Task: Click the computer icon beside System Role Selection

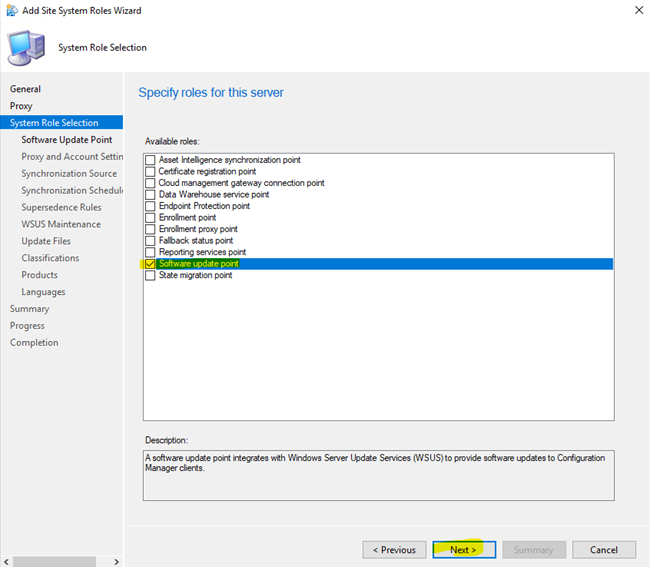Action: [26, 48]
